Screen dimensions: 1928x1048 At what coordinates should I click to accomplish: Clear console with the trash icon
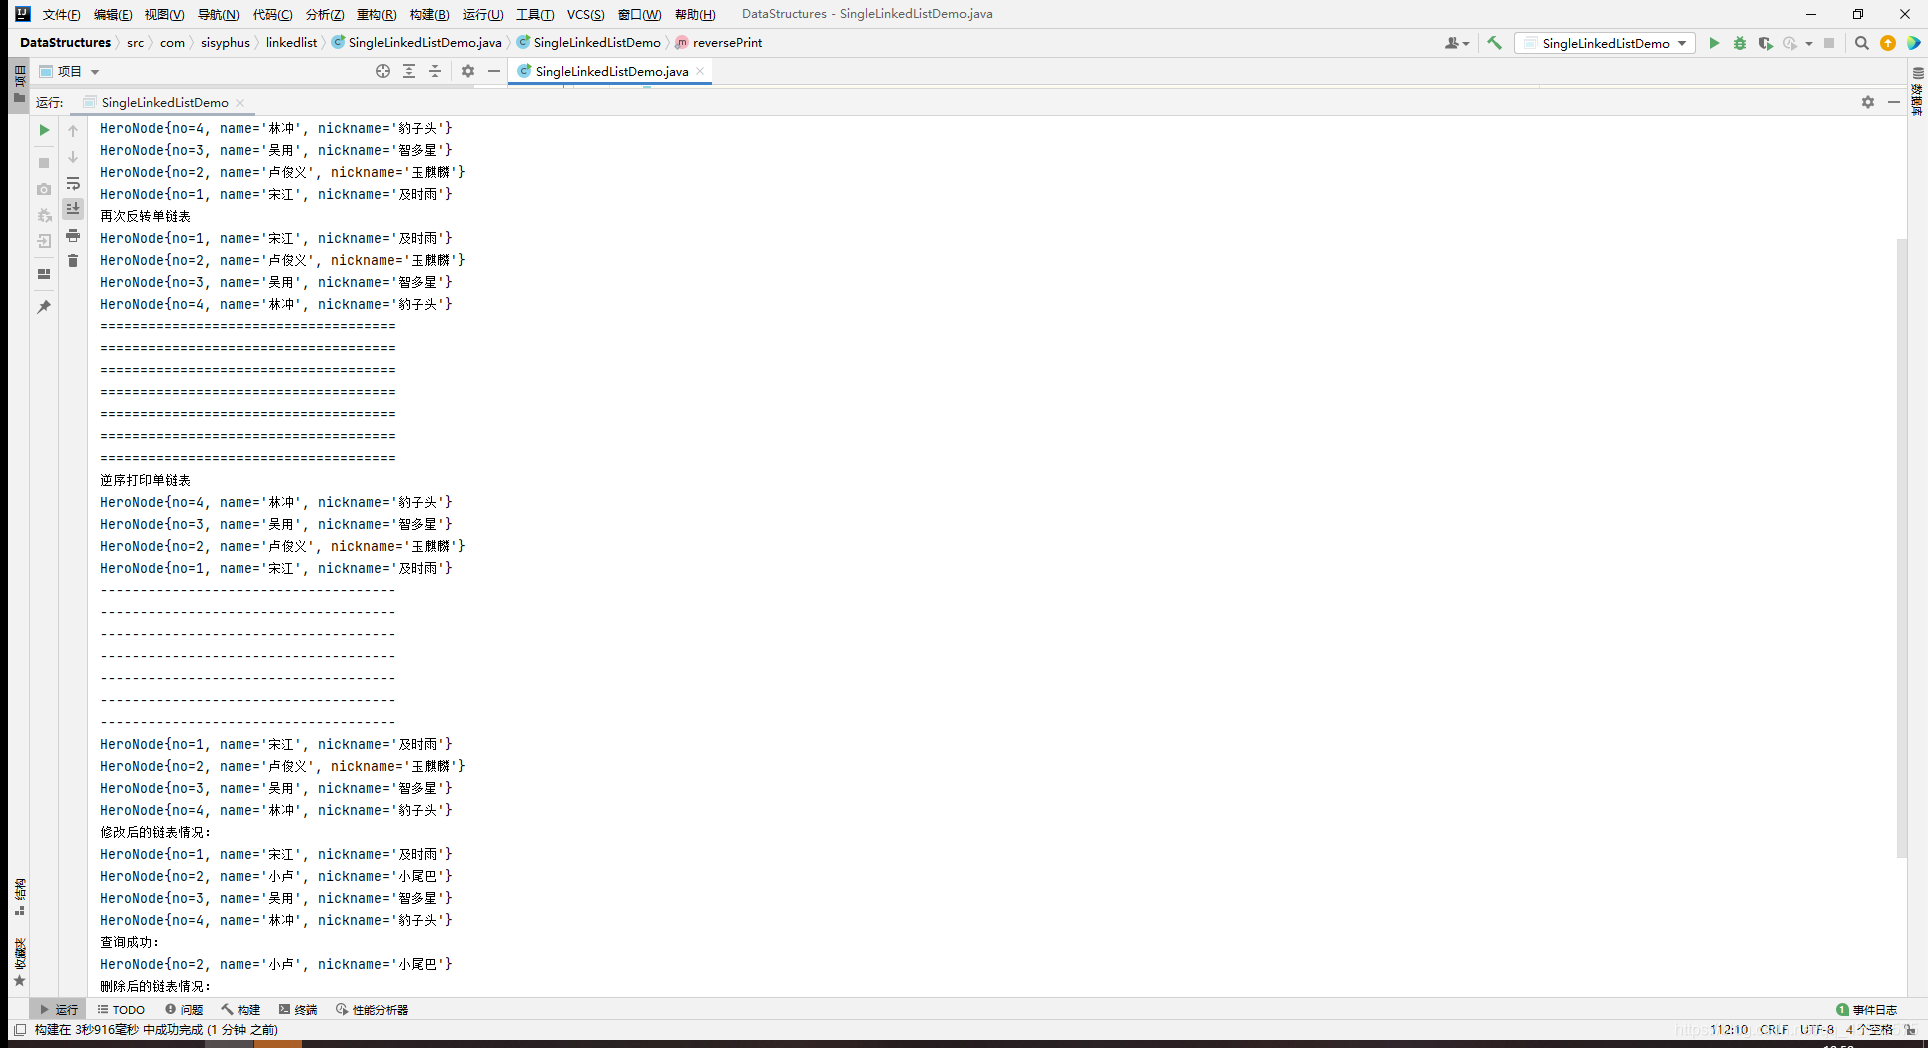coord(73,261)
